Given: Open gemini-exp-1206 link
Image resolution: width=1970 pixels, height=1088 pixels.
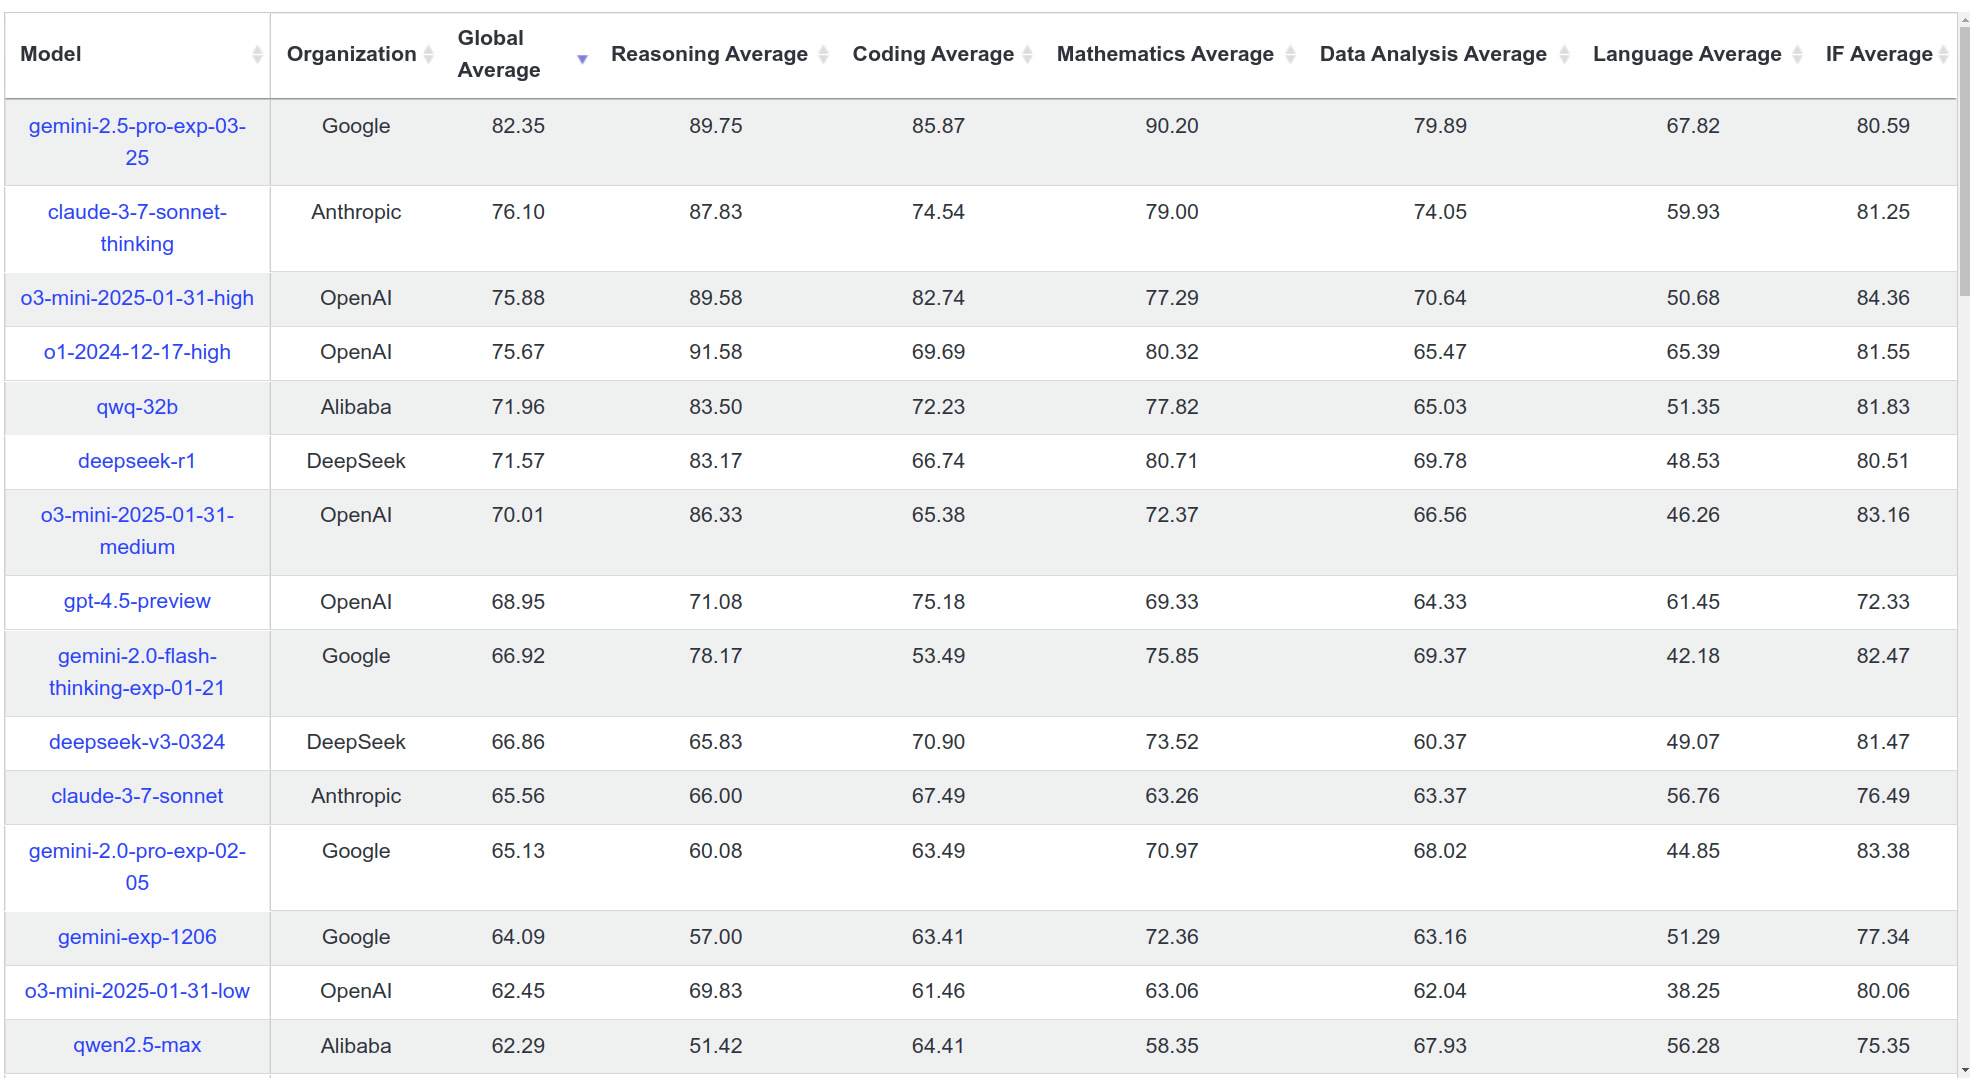Looking at the screenshot, I should 137,937.
